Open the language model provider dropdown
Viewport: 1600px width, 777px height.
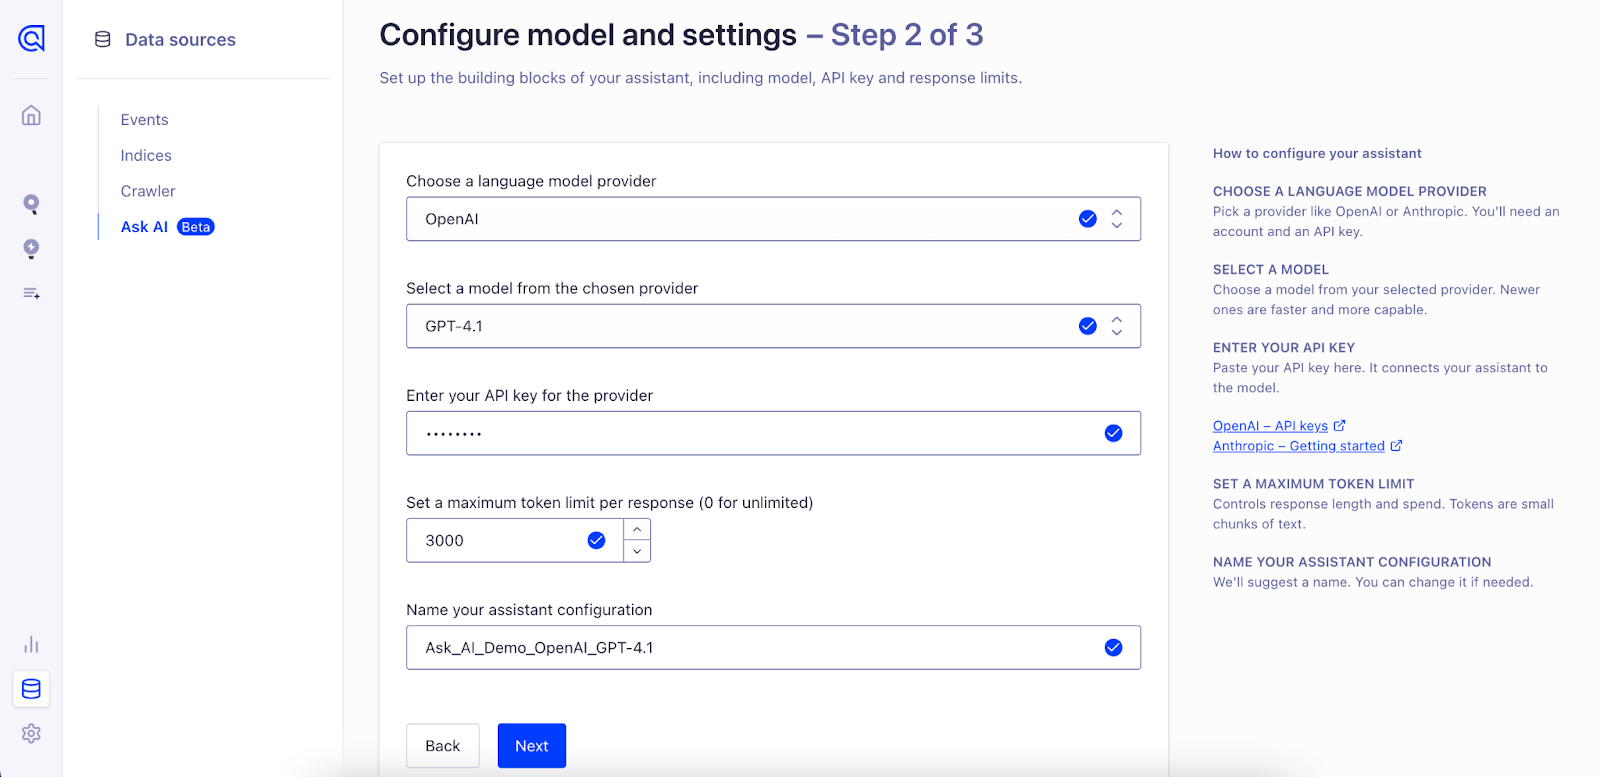[x=772, y=219]
